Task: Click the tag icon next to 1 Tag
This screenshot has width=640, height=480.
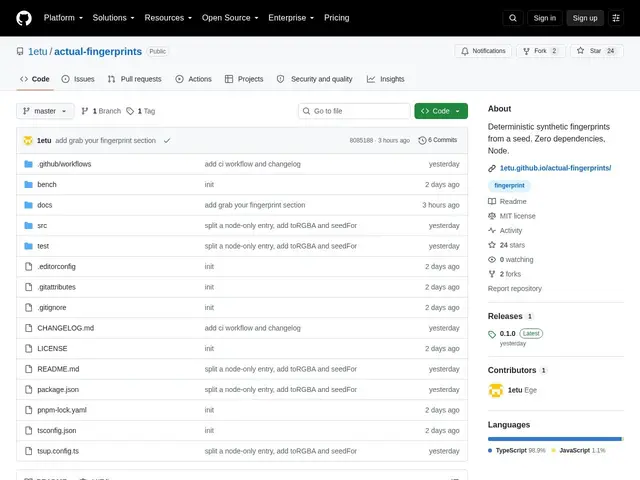Action: [x=130, y=111]
